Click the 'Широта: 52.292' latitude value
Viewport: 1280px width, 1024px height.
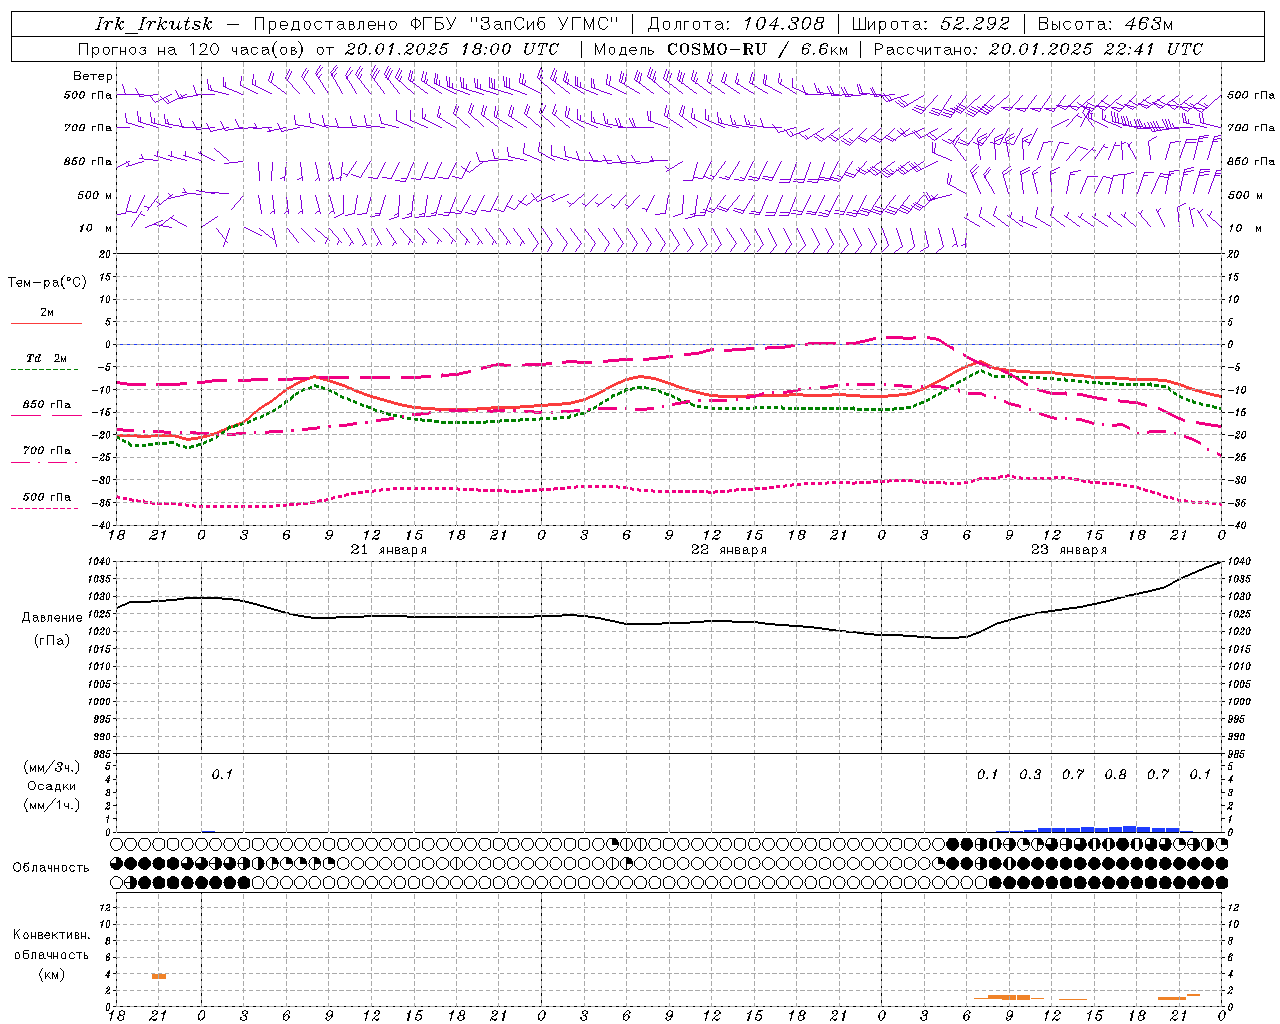(931, 24)
